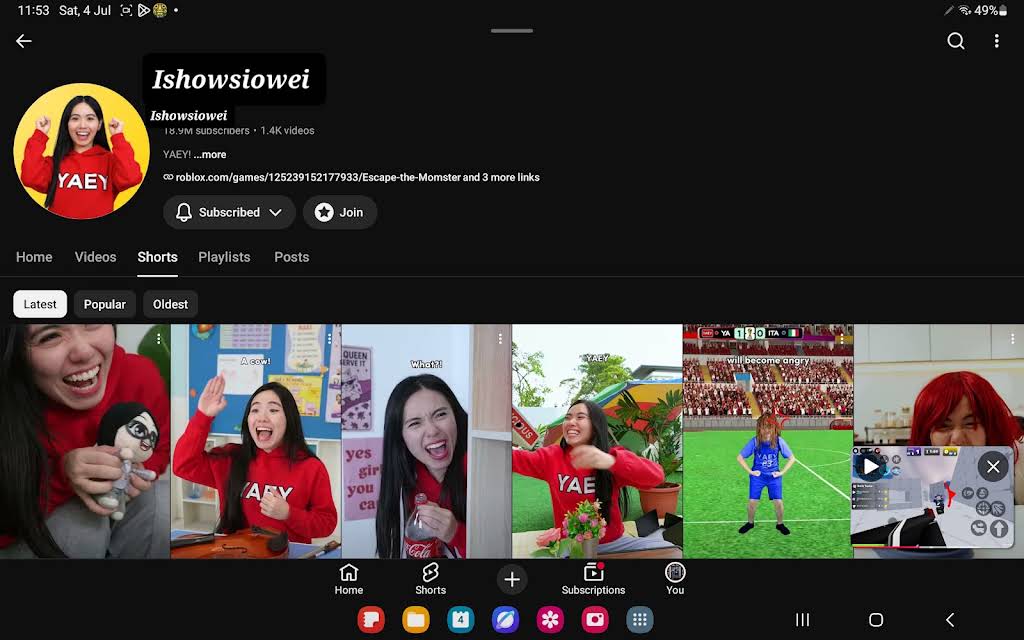1024x640 pixels.
Task: Show recent apps with system recents button
Action: pyautogui.click(x=803, y=620)
